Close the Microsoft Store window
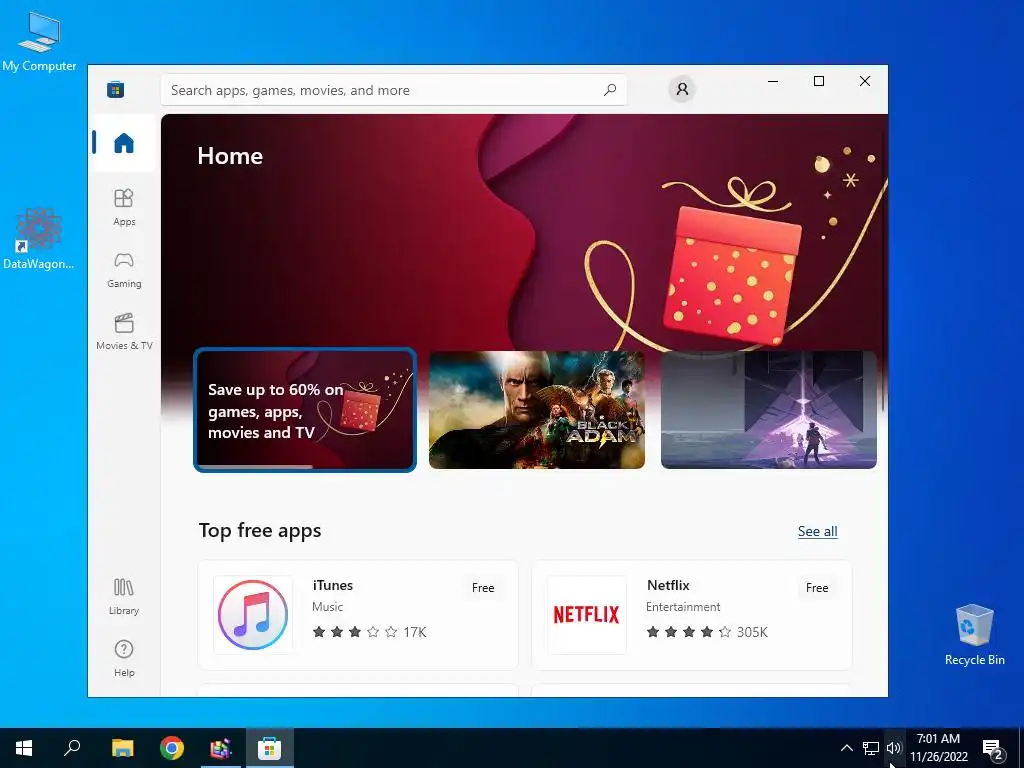 [x=865, y=81]
